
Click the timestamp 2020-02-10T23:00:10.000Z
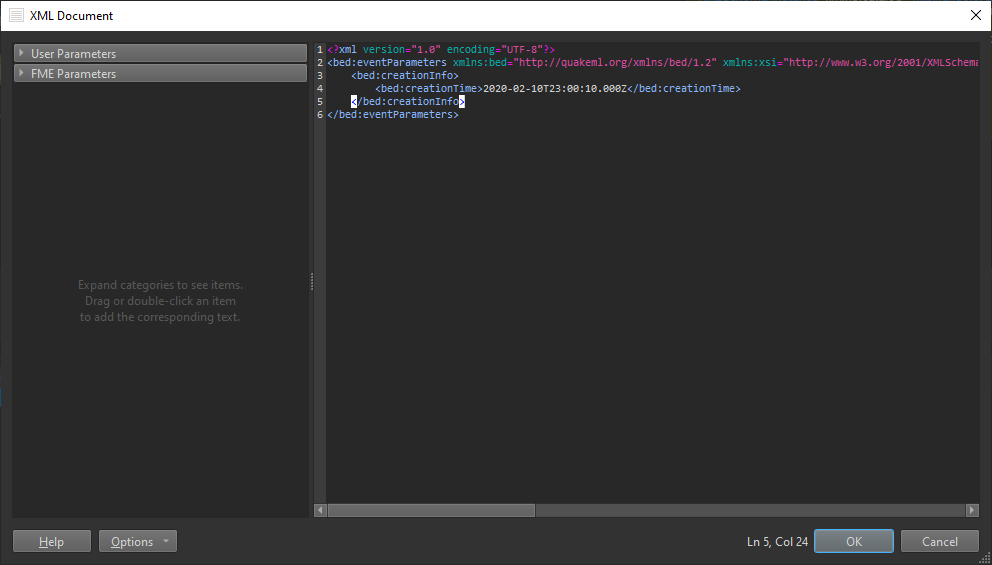pyautogui.click(x=555, y=89)
